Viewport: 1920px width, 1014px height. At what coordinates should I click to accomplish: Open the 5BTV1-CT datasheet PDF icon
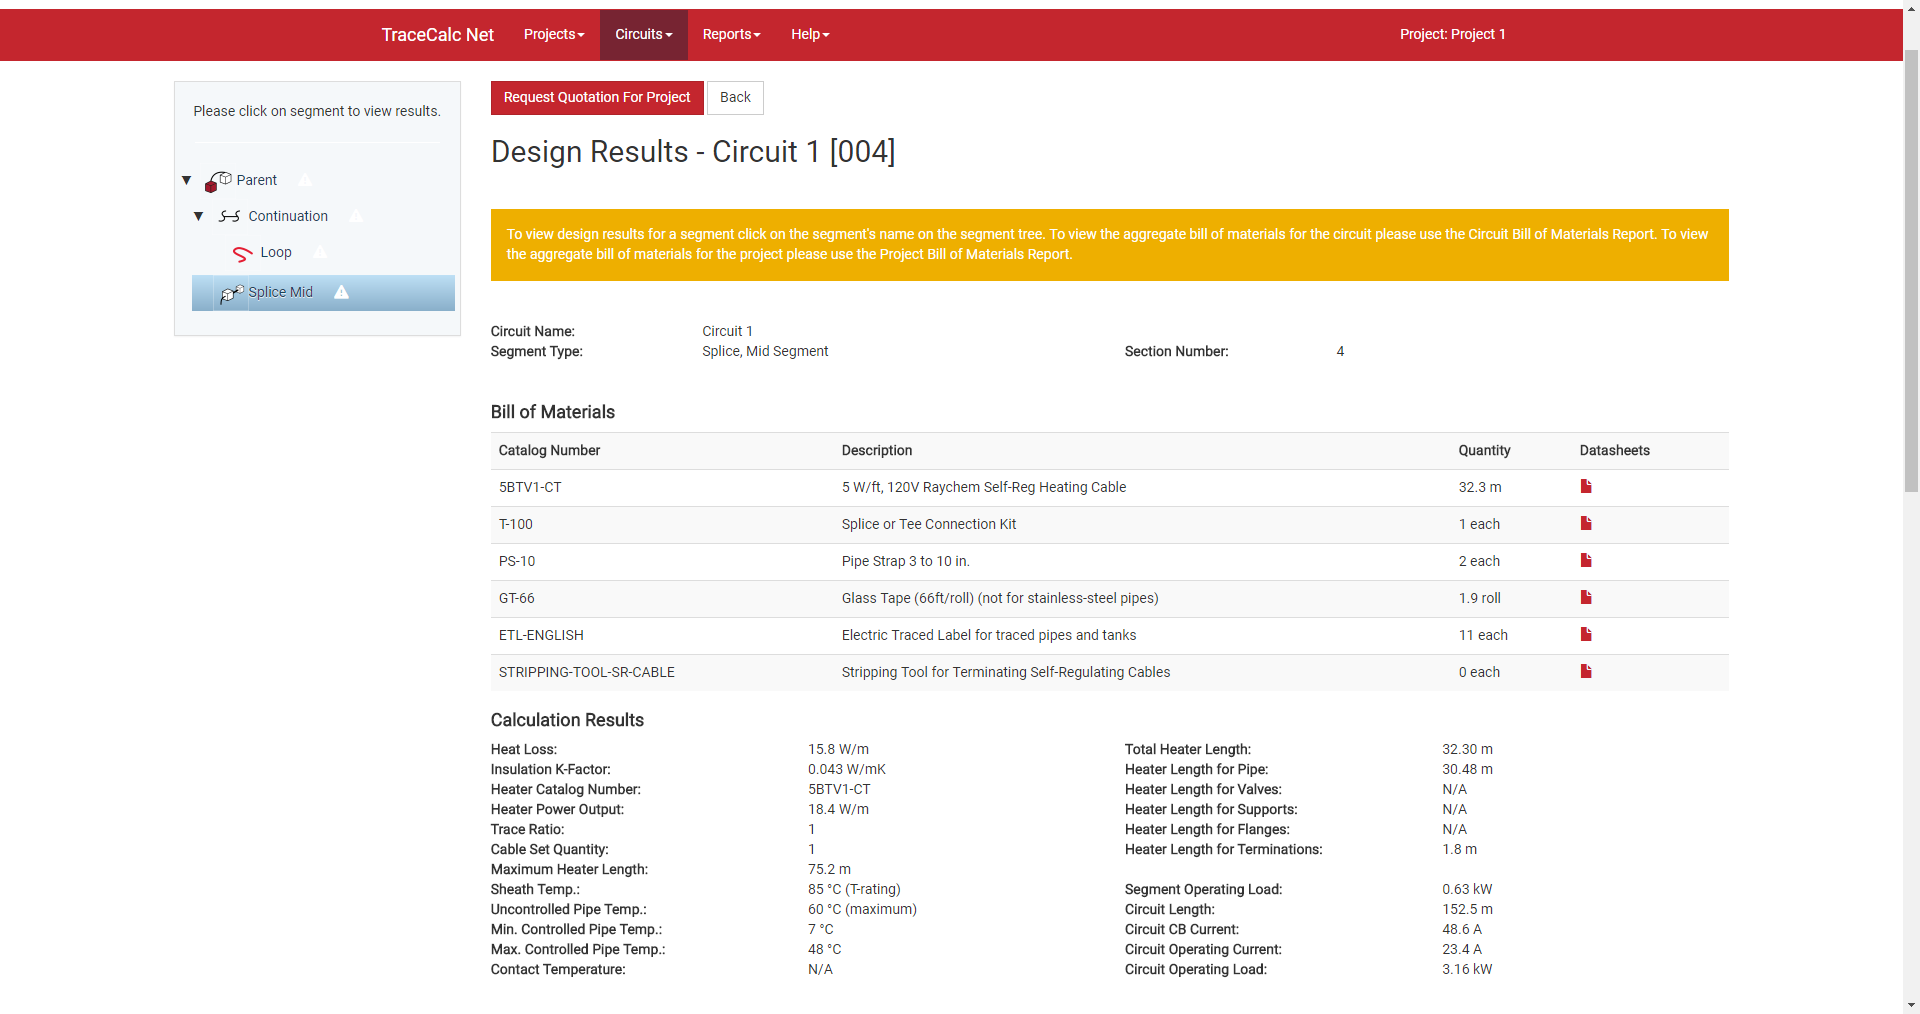click(x=1585, y=487)
